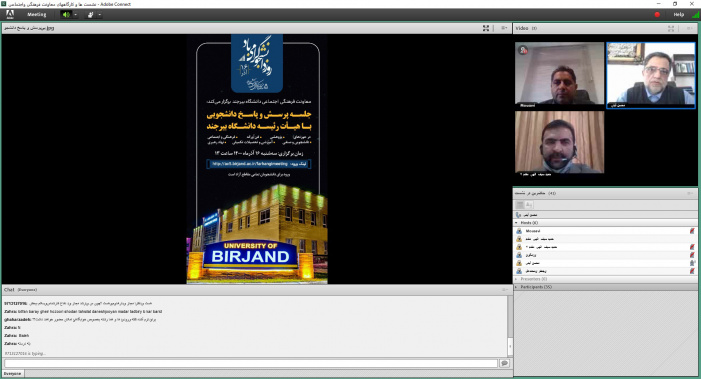Open the Help menu

coord(679,15)
